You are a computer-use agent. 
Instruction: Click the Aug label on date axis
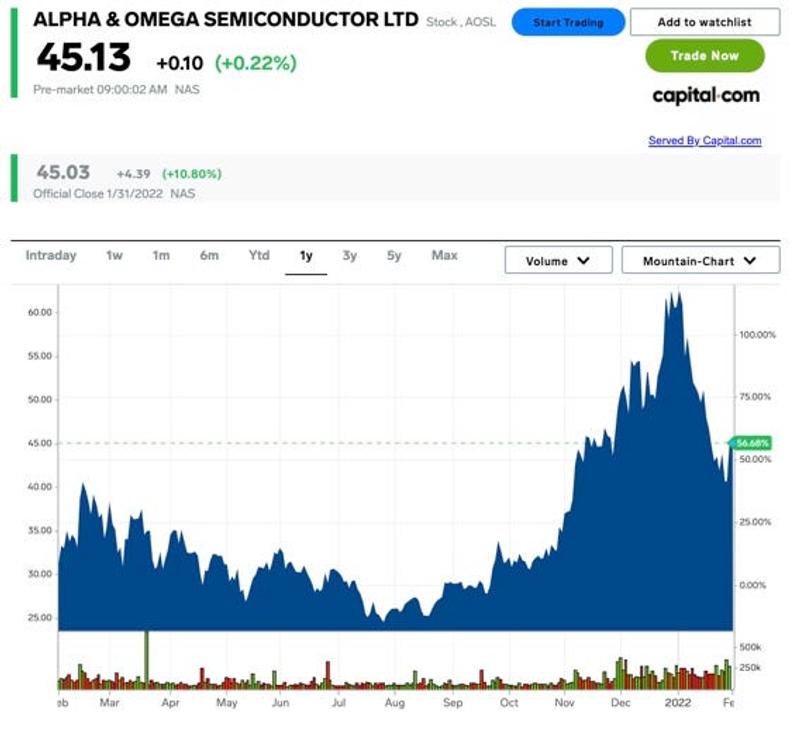pos(394,703)
